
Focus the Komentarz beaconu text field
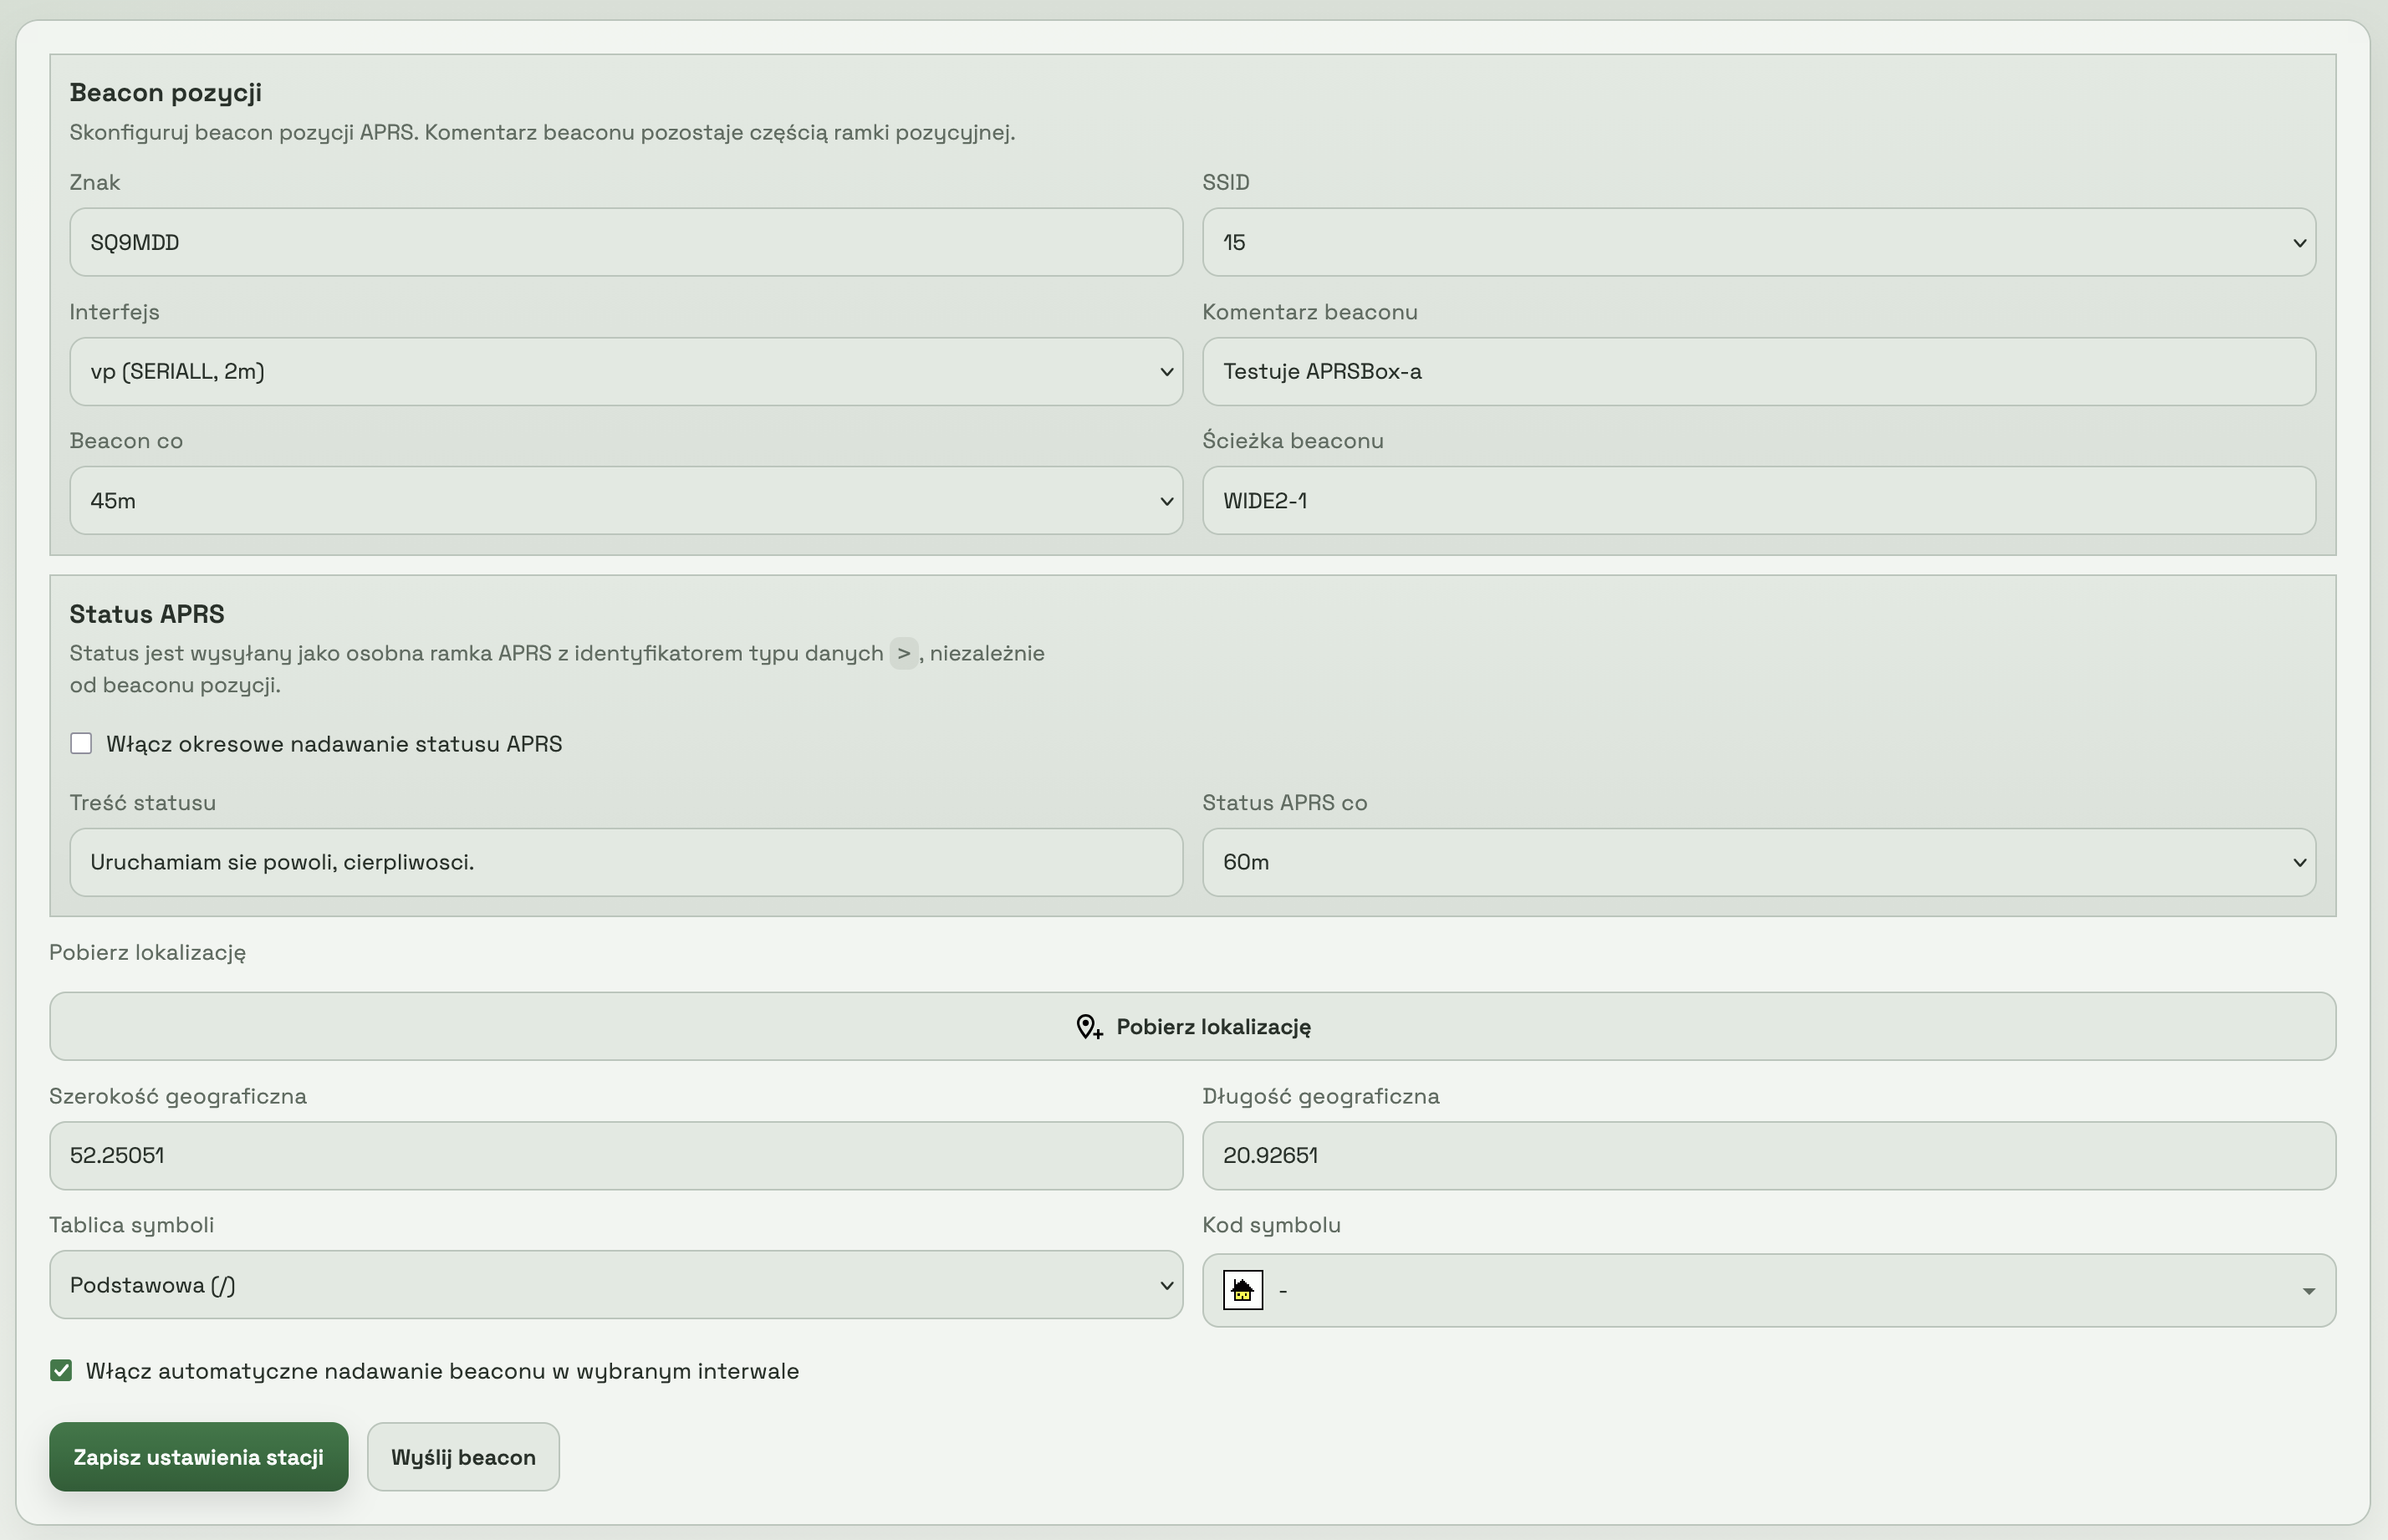1758,372
